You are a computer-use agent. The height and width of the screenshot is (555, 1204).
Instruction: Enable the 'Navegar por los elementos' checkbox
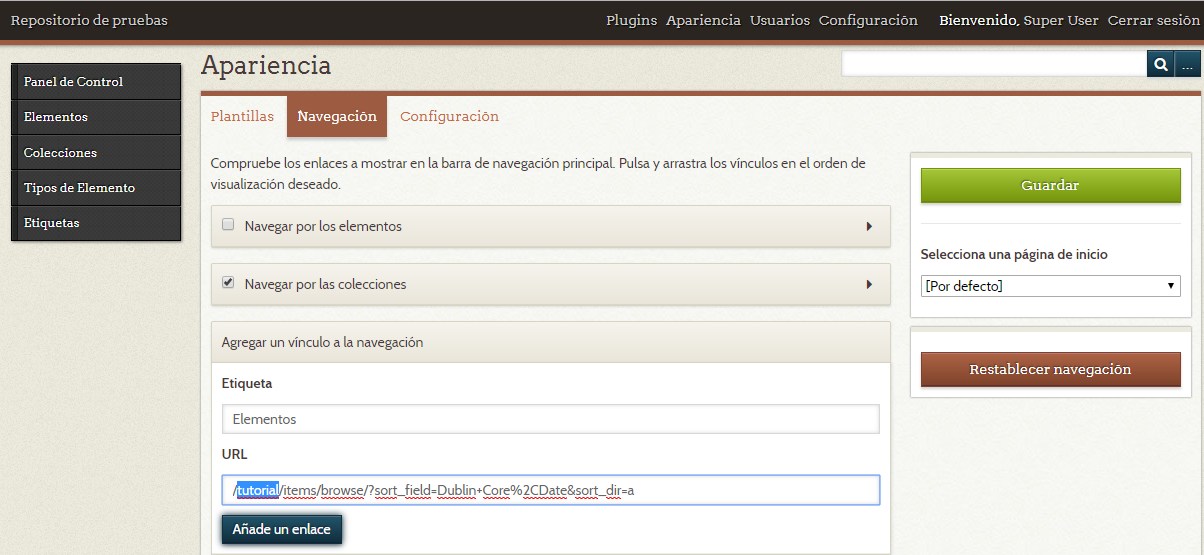coord(228,225)
